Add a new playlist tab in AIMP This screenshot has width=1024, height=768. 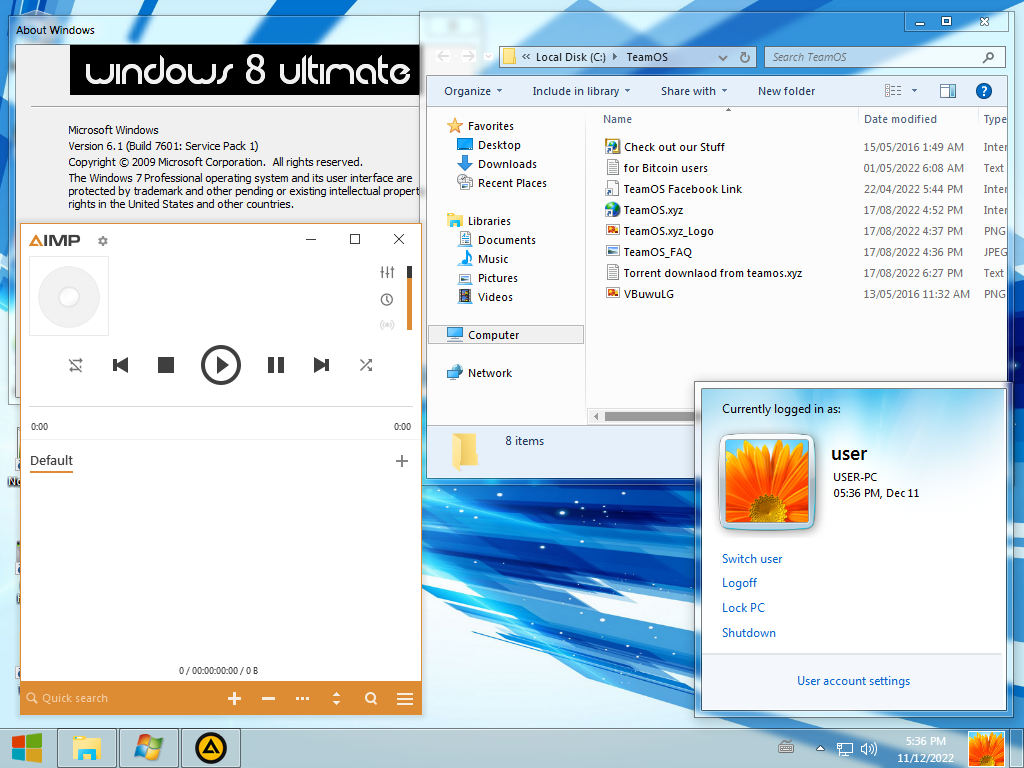(x=402, y=461)
